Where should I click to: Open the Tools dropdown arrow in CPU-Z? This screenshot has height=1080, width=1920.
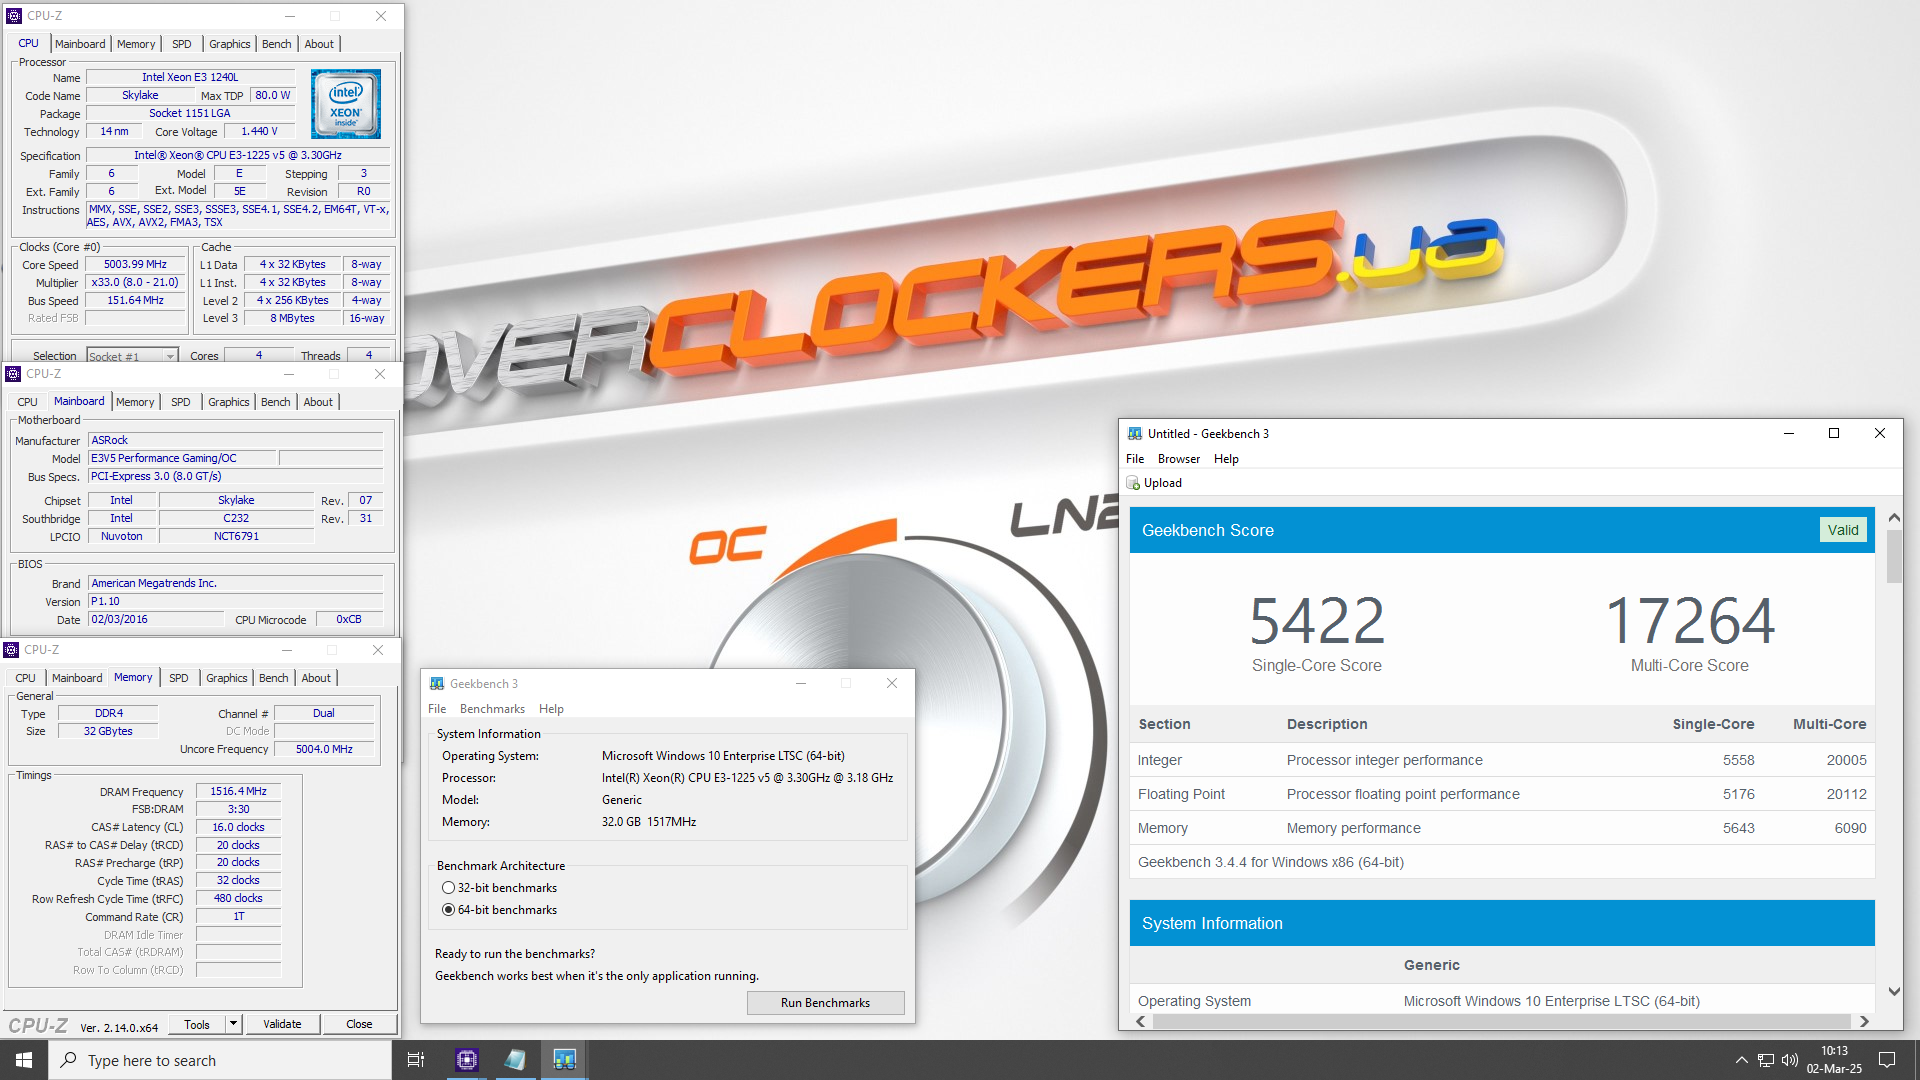pos(233,1024)
